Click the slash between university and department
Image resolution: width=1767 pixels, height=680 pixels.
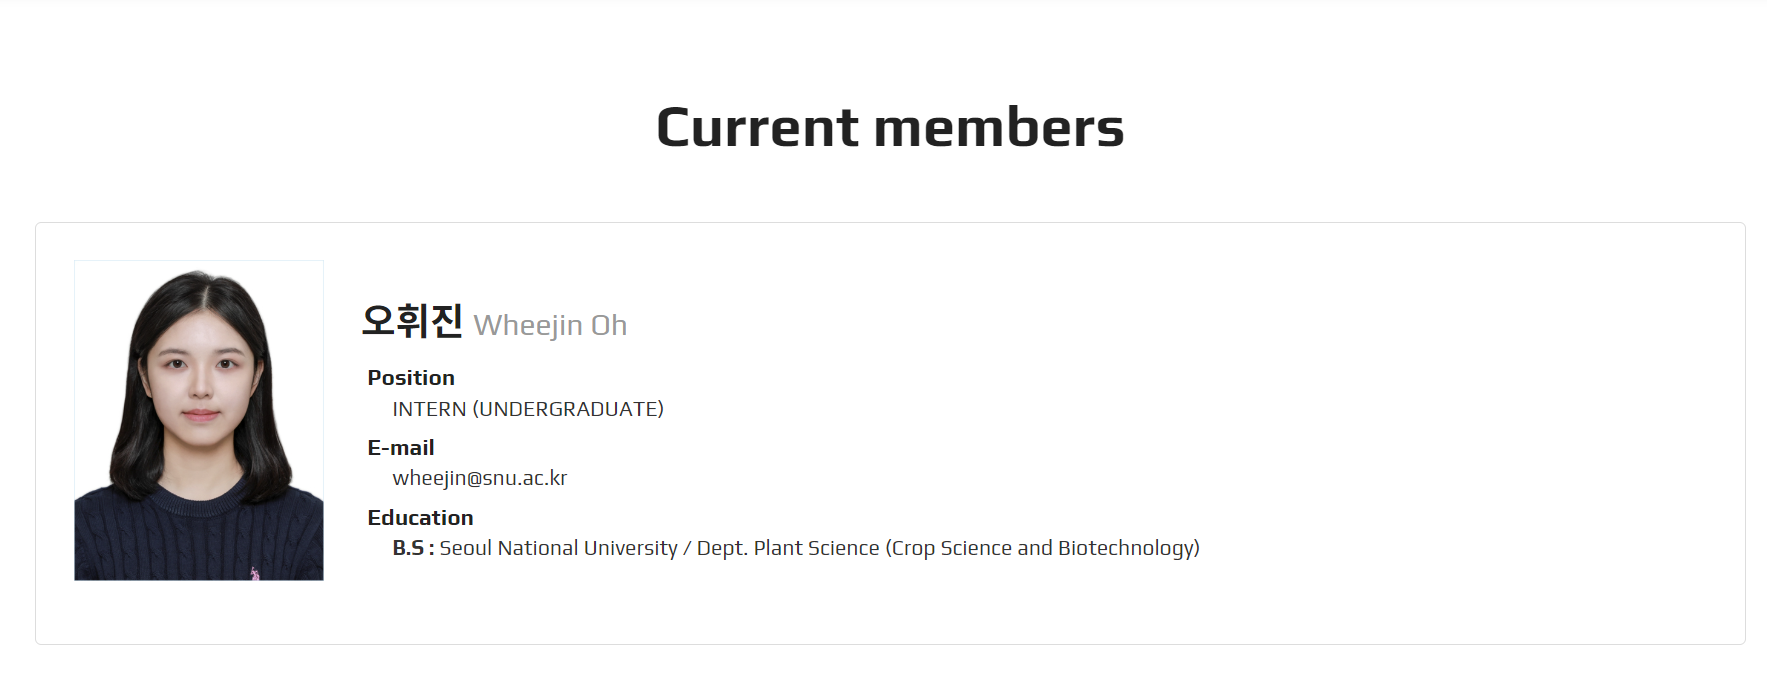687,548
